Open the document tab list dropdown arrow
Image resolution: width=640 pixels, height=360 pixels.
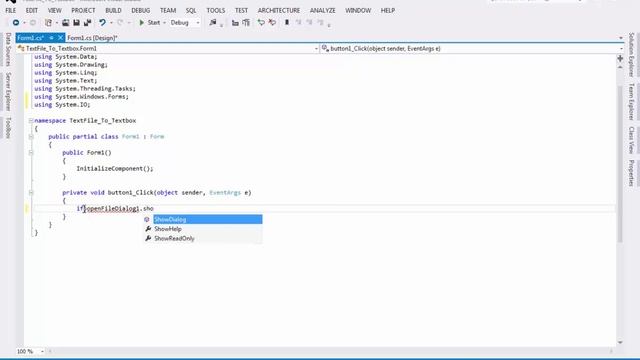pyautogui.click(x=621, y=38)
